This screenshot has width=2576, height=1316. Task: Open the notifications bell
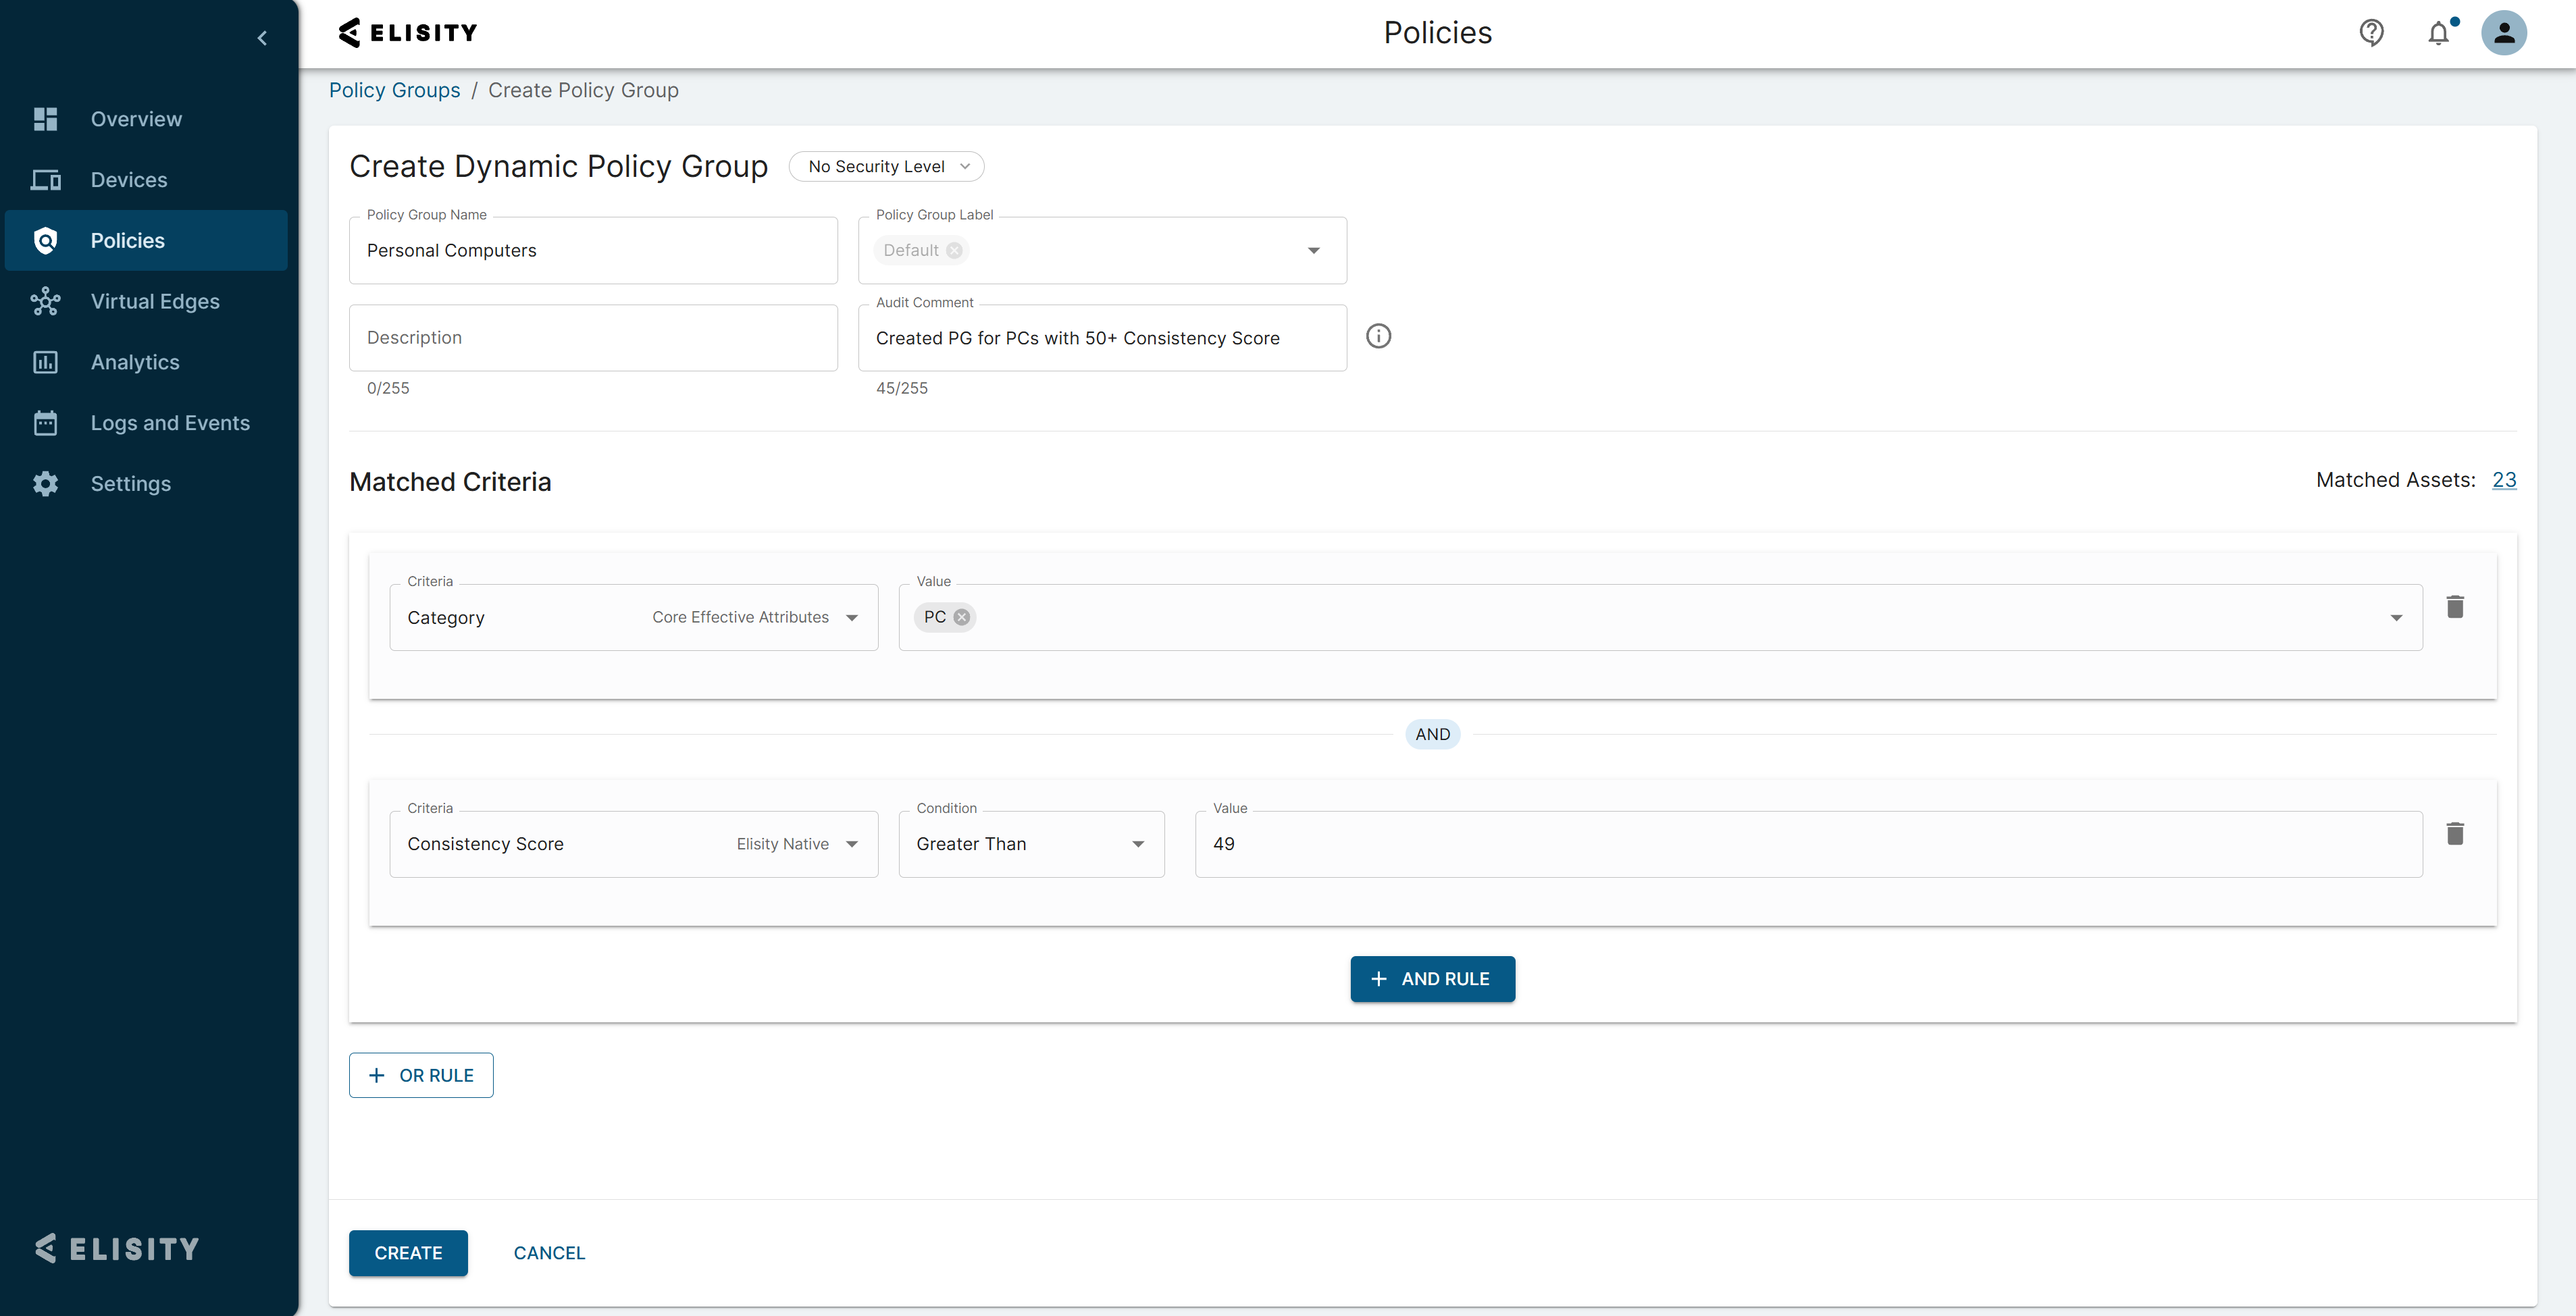point(2438,33)
